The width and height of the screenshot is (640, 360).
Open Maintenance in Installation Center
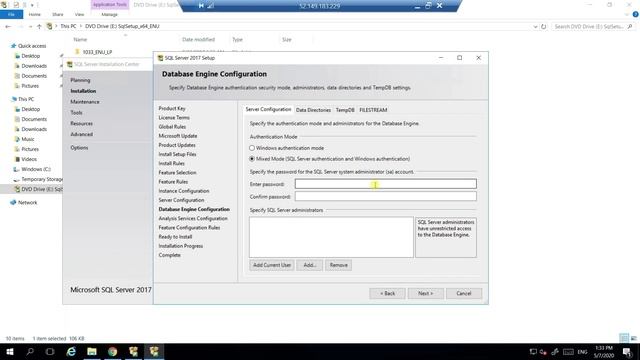pos(84,102)
